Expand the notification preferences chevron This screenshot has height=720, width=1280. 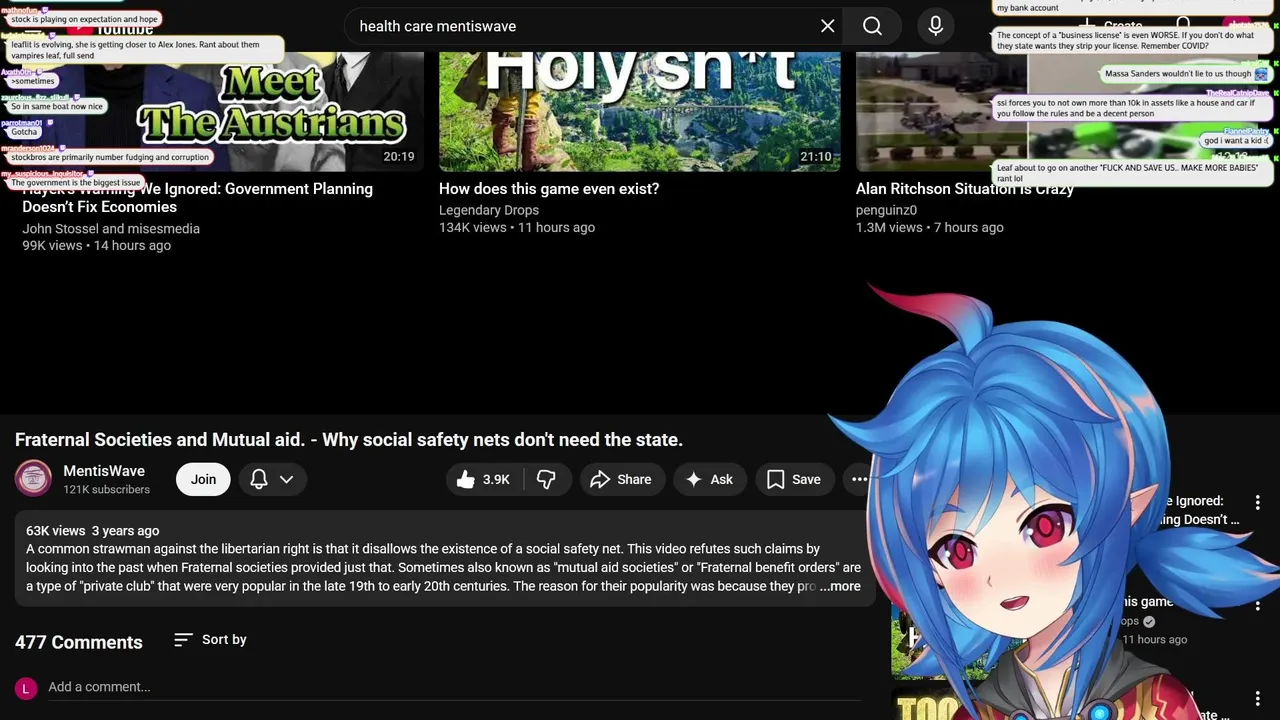tap(287, 479)
